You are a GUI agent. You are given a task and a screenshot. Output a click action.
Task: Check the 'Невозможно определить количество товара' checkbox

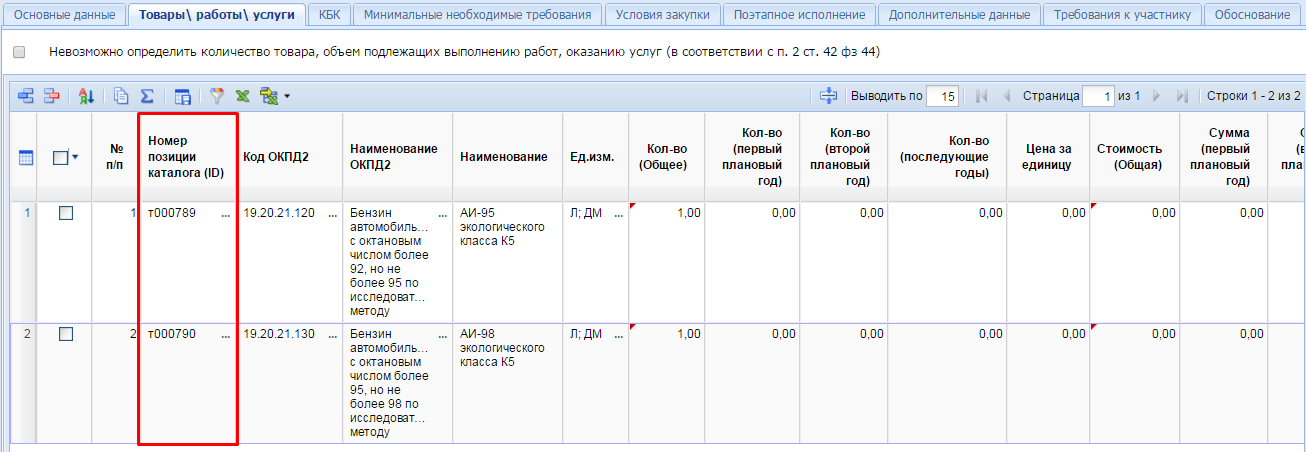pos(19,52)
